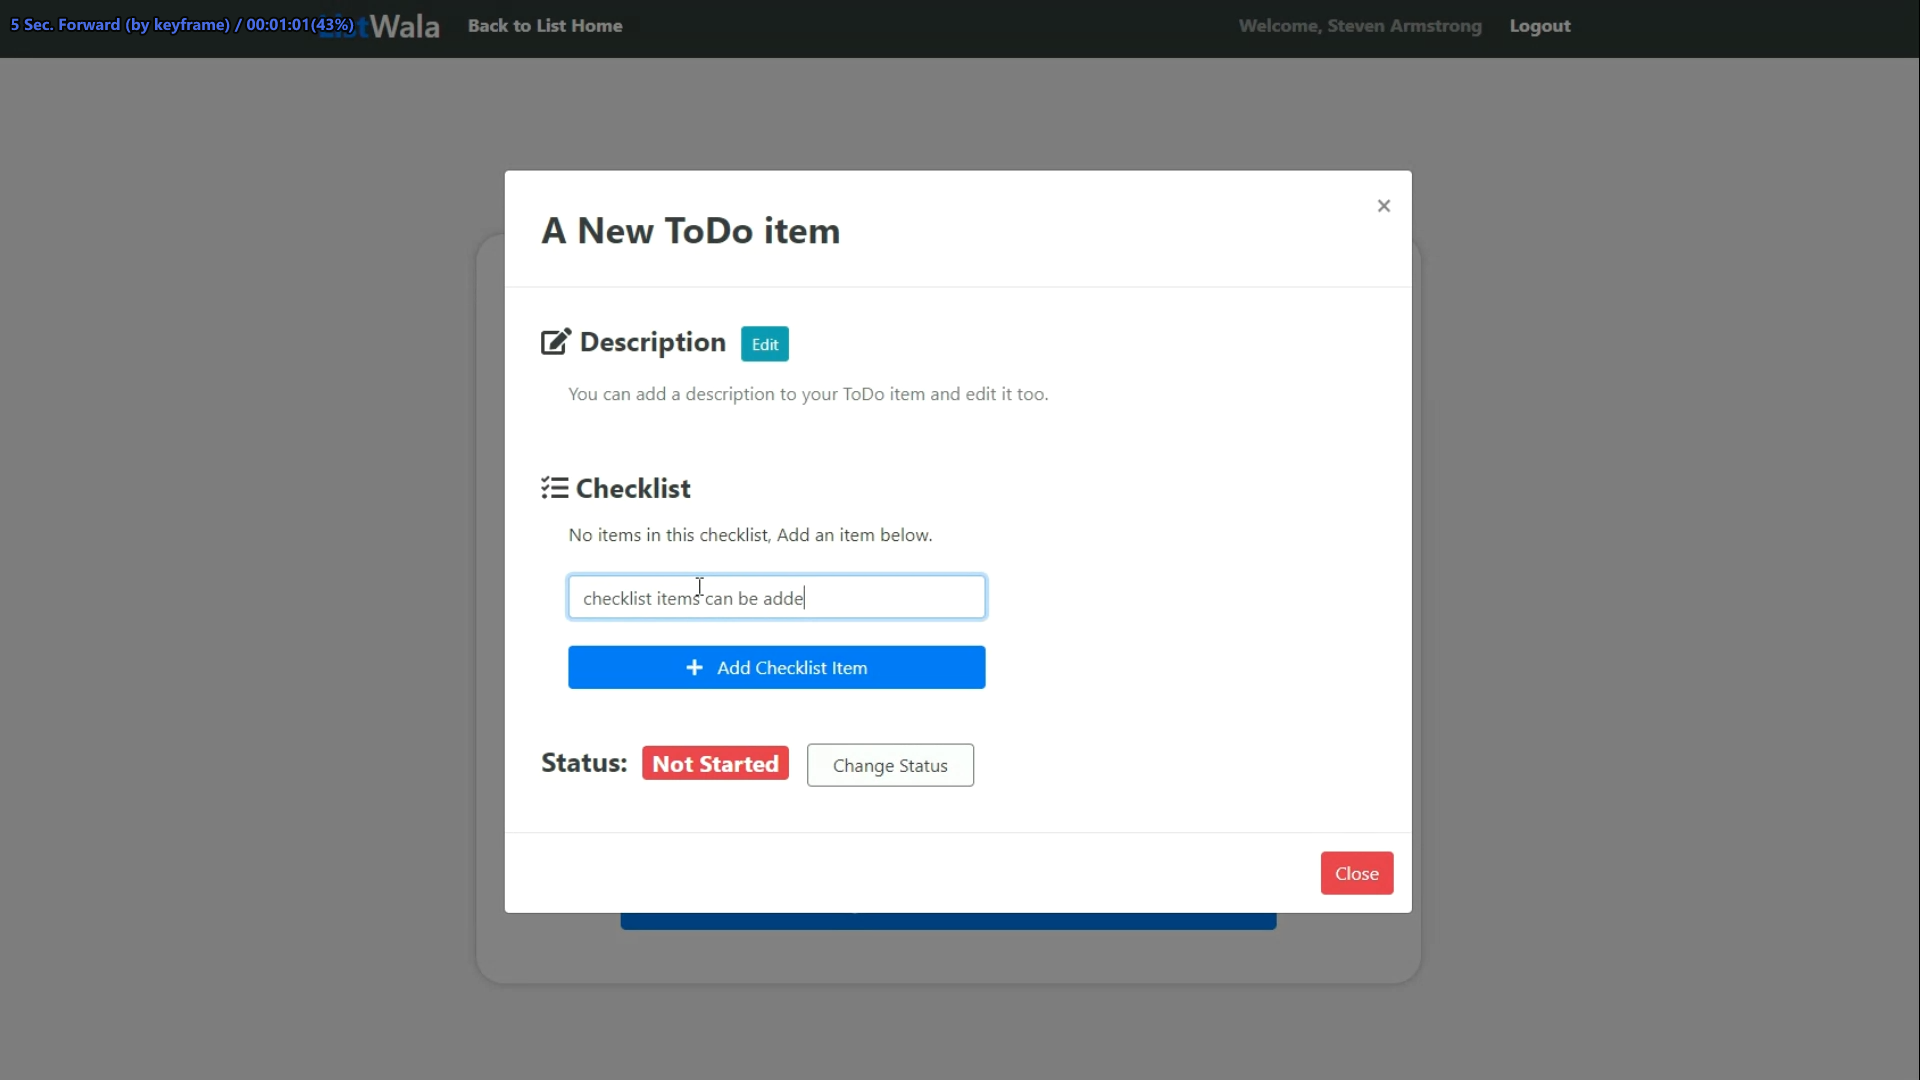This screenshot has width=1920, height=1080.
Task: Click the pencil-square icon beside Description
Action: pos(555,343)
